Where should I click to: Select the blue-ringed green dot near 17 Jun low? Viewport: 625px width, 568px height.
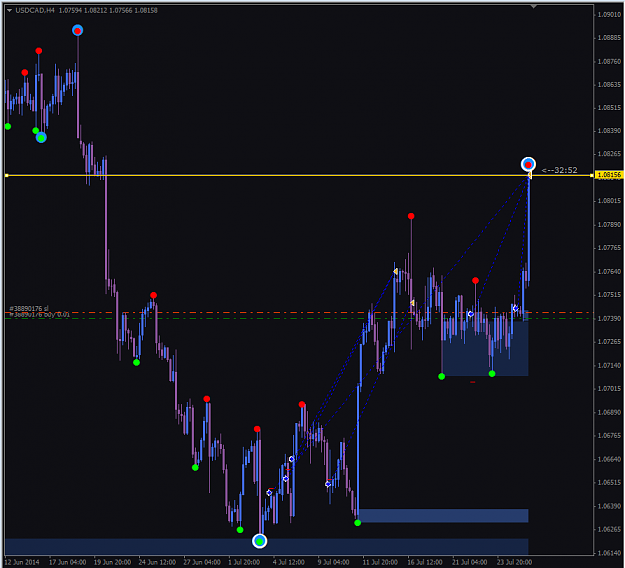point(41,138)
